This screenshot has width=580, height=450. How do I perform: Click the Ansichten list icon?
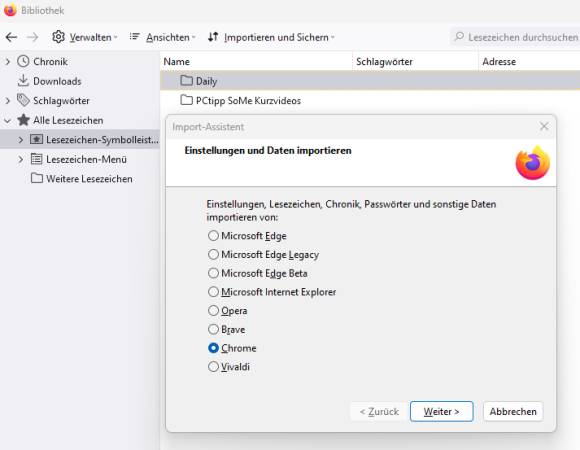(x=134, y=36)
